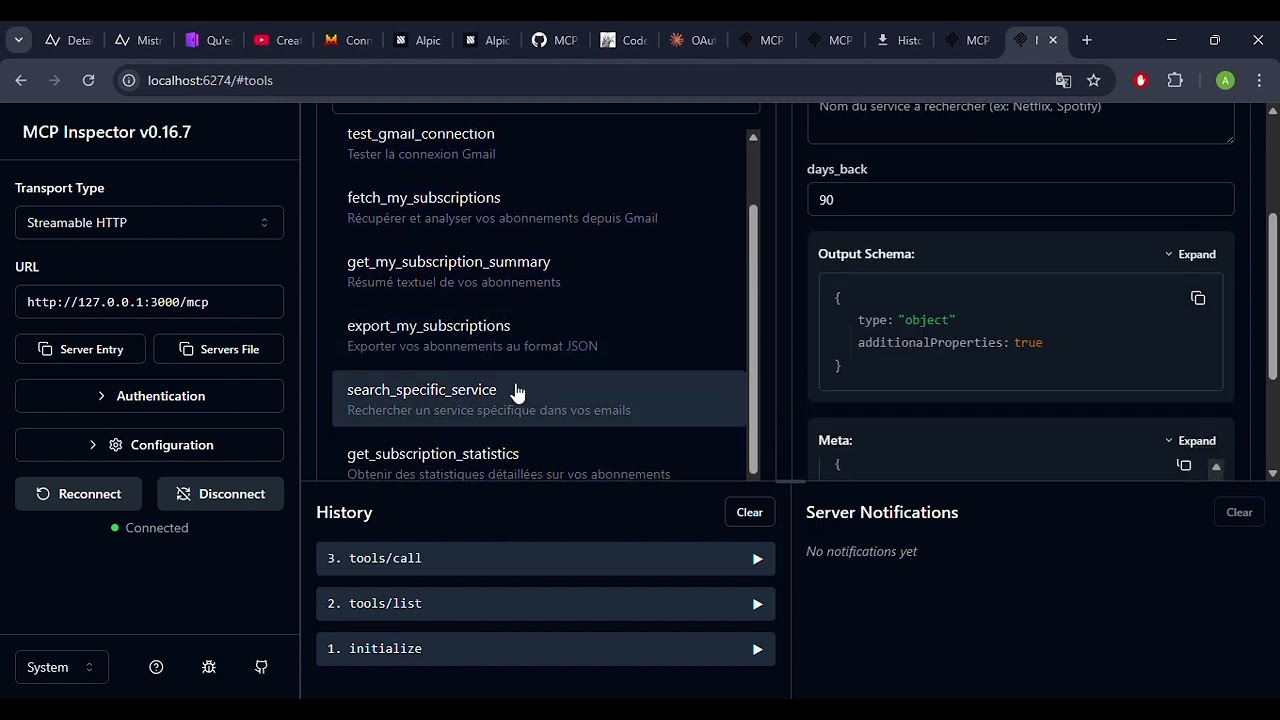Click the browser address bar
The image size is (1280, 720).
(x=590, y=80)
